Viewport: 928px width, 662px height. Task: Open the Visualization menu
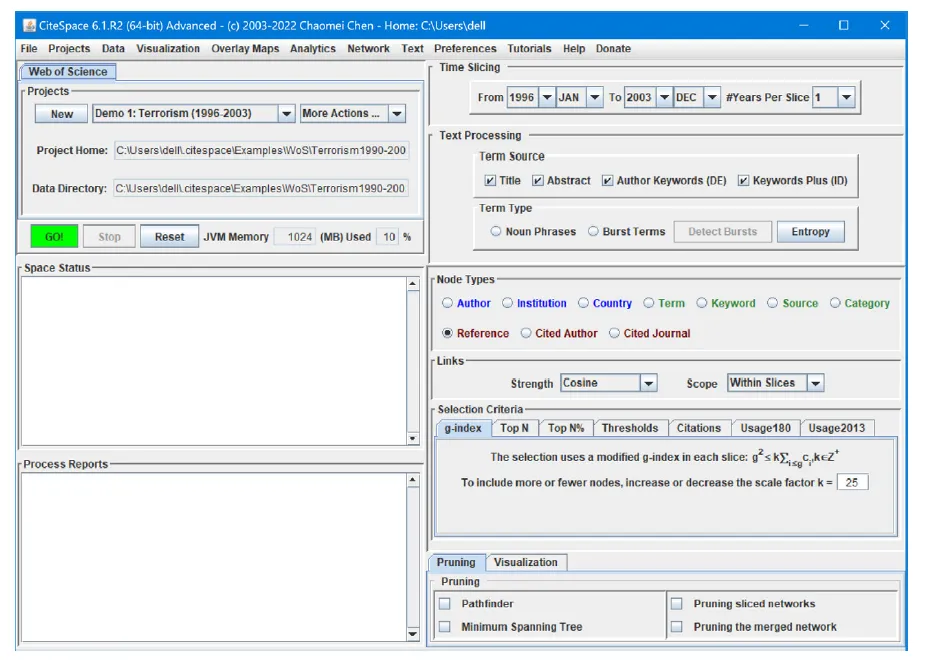click(168, 49)
